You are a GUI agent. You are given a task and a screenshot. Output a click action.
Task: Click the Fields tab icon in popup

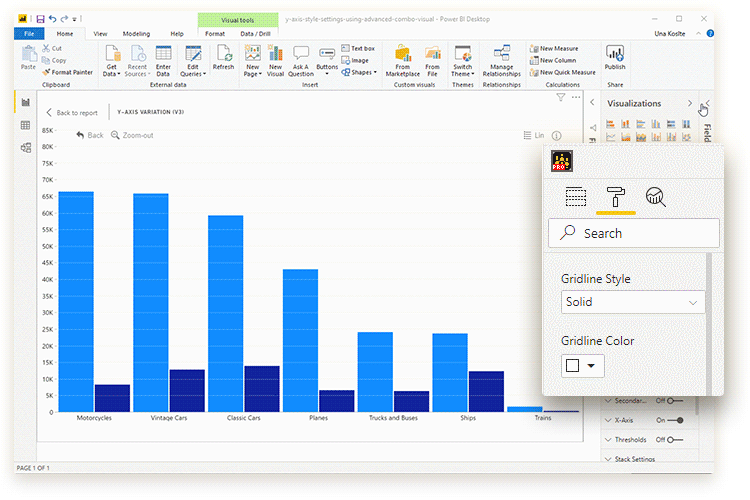575,197
